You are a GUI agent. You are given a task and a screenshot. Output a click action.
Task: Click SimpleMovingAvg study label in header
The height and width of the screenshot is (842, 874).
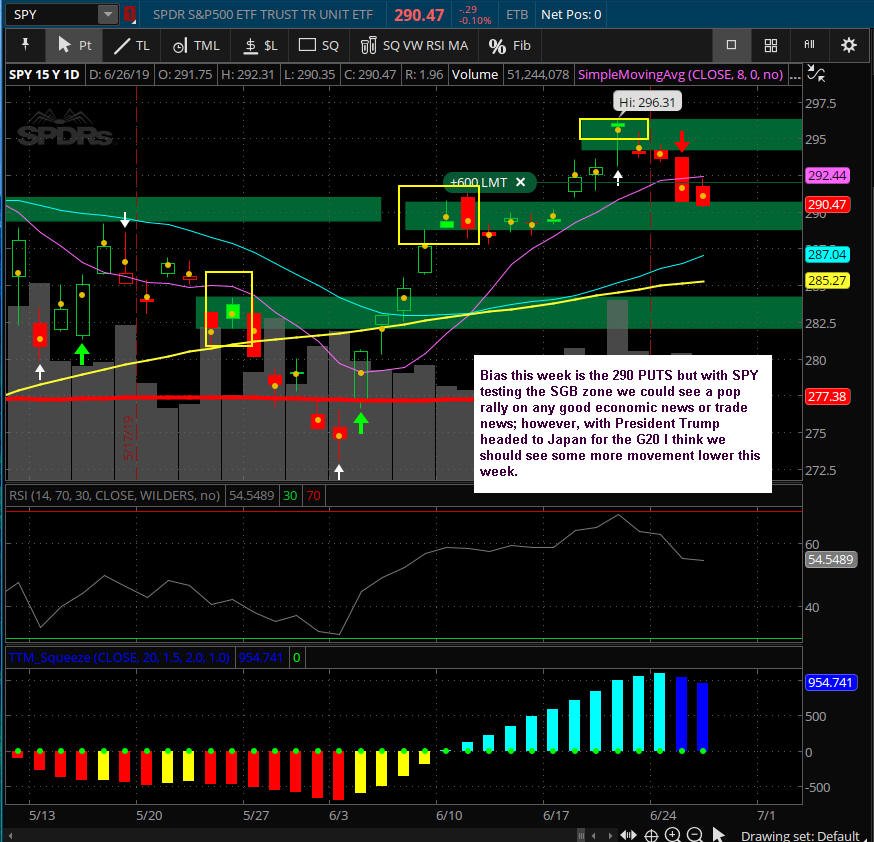point(680,74)
